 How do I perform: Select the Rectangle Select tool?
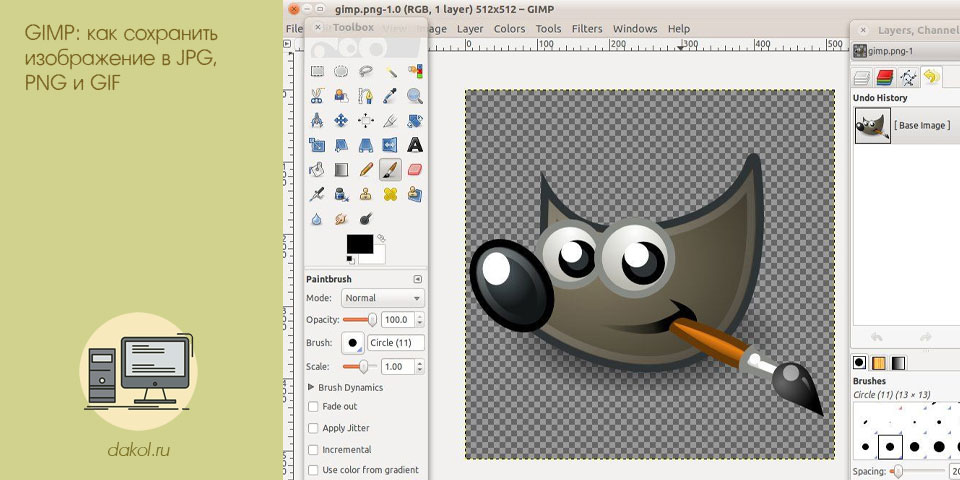317,72
